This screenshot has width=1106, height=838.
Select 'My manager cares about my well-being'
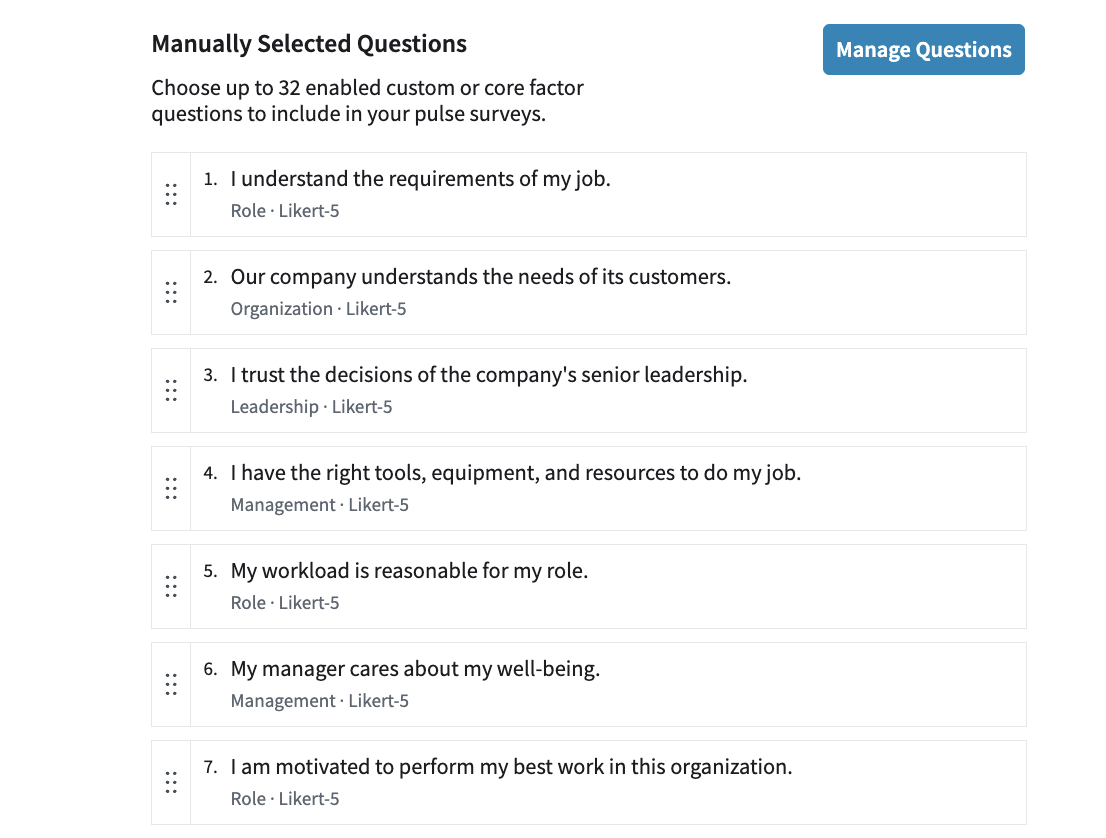tap(415, 669)
